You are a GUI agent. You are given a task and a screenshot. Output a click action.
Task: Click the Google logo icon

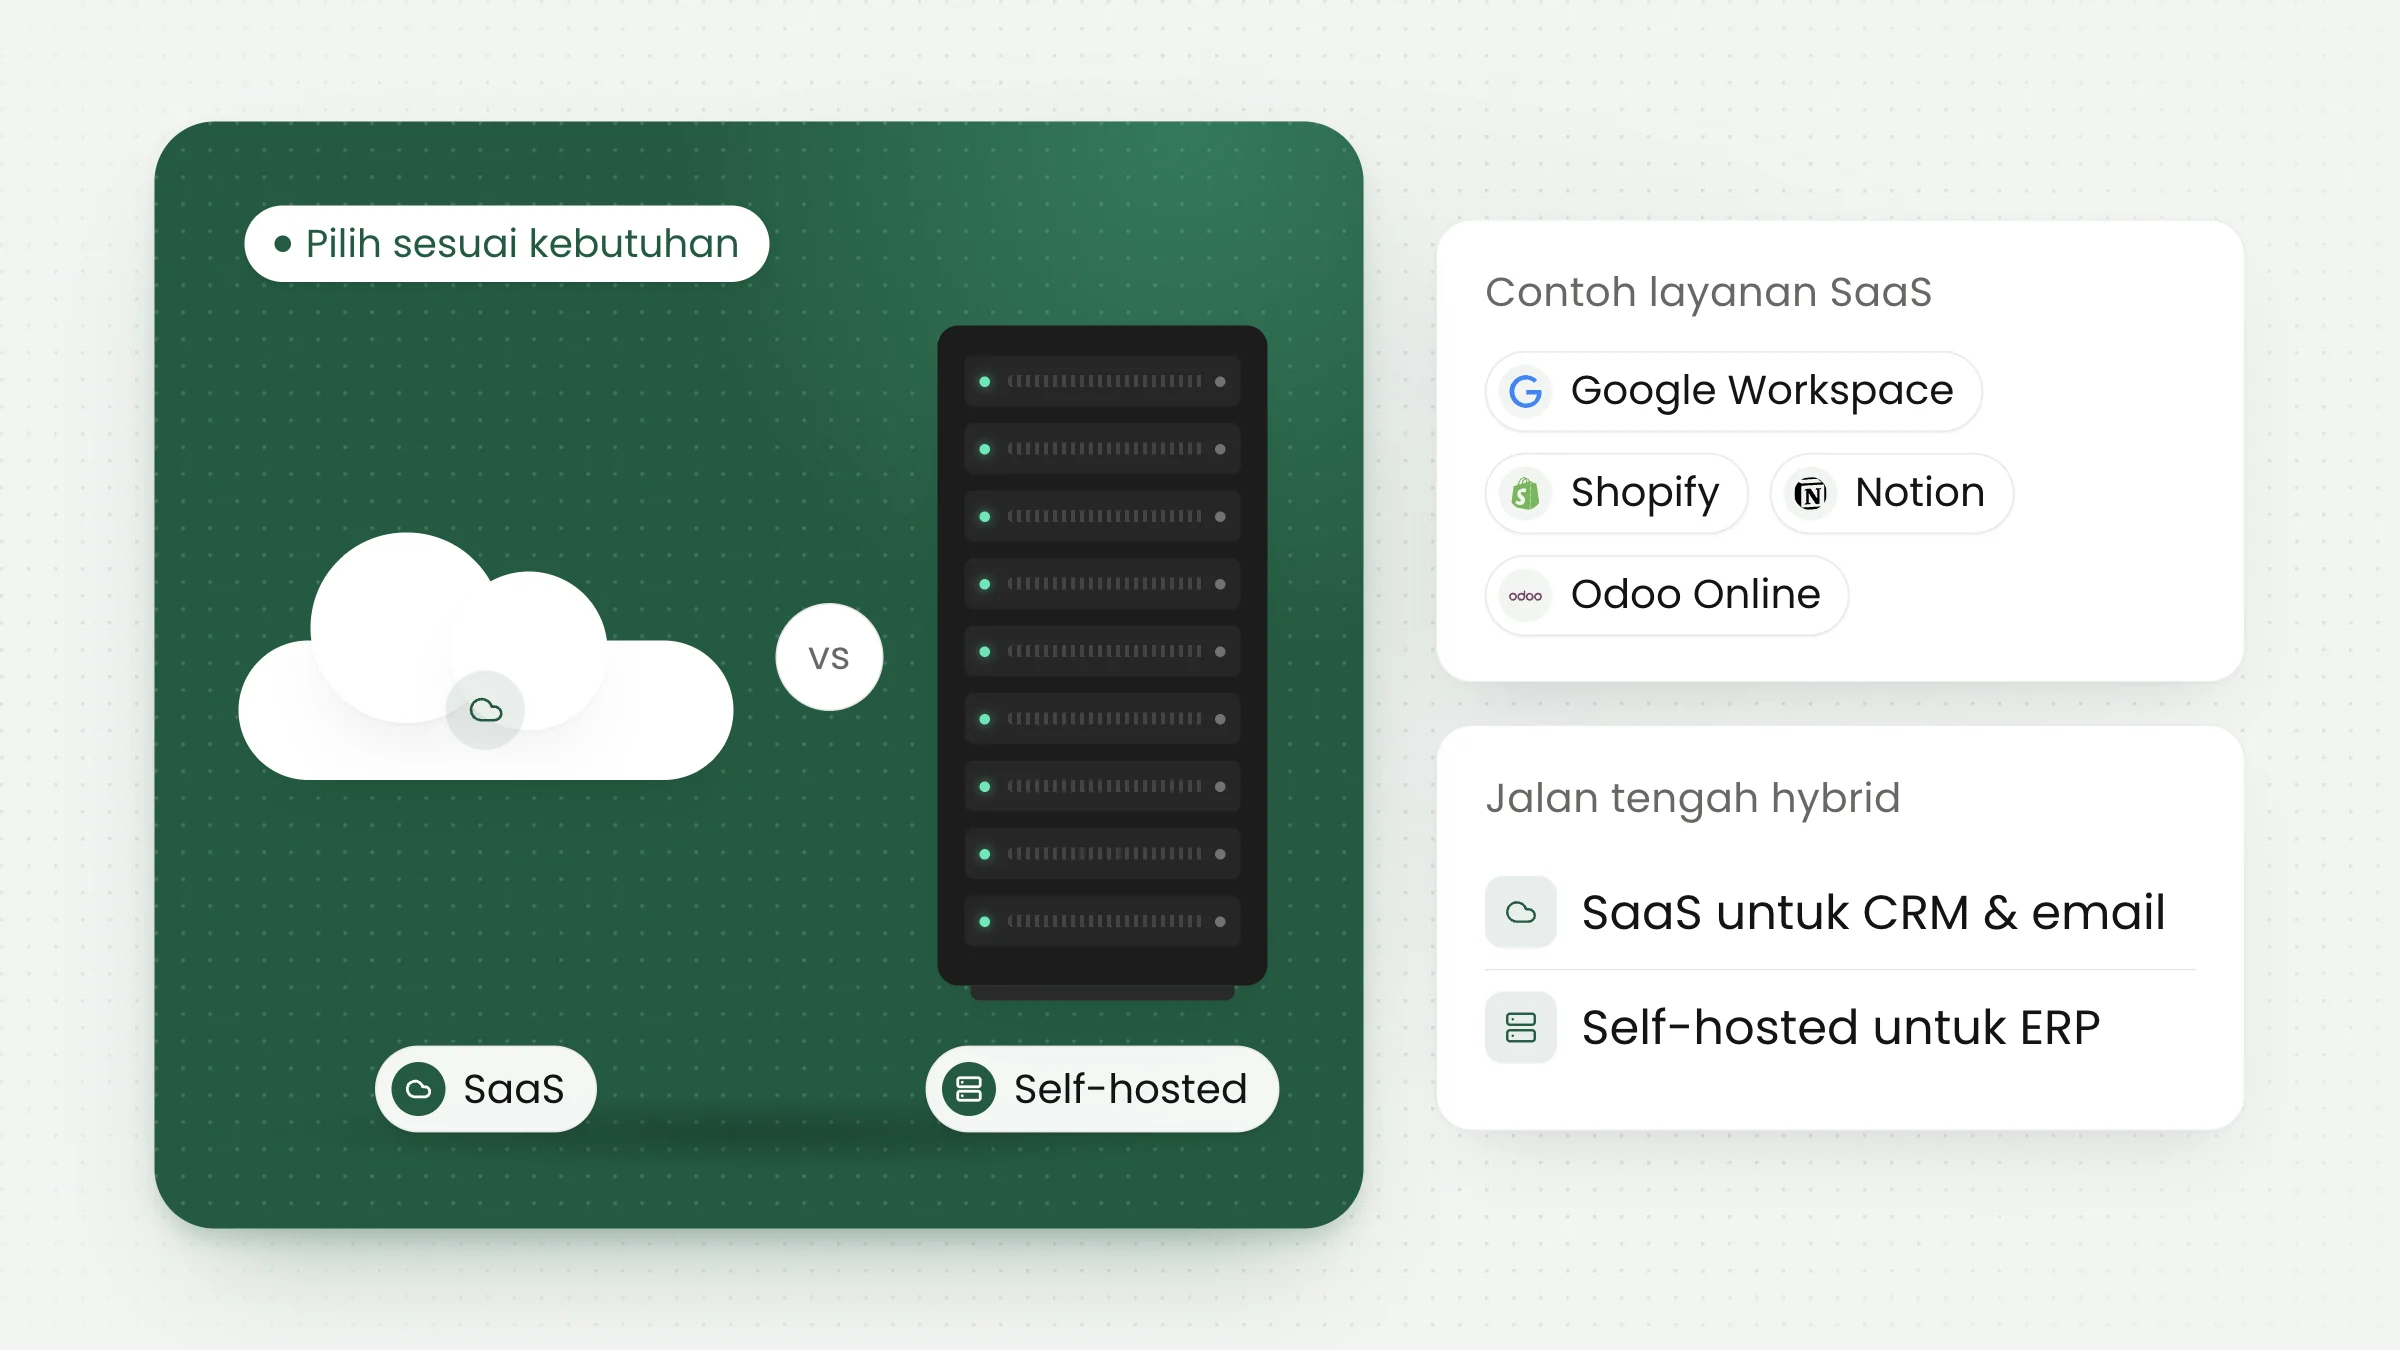coord(1525,391)
